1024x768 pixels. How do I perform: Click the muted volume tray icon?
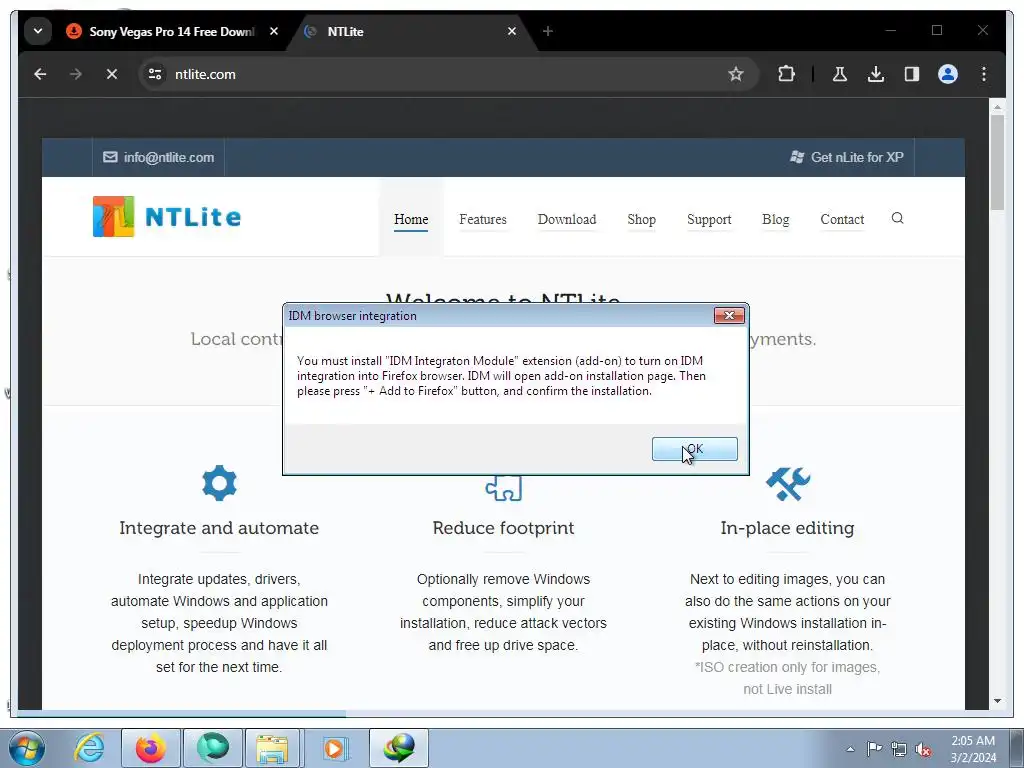pyautogui.click(x=923, y=749)
